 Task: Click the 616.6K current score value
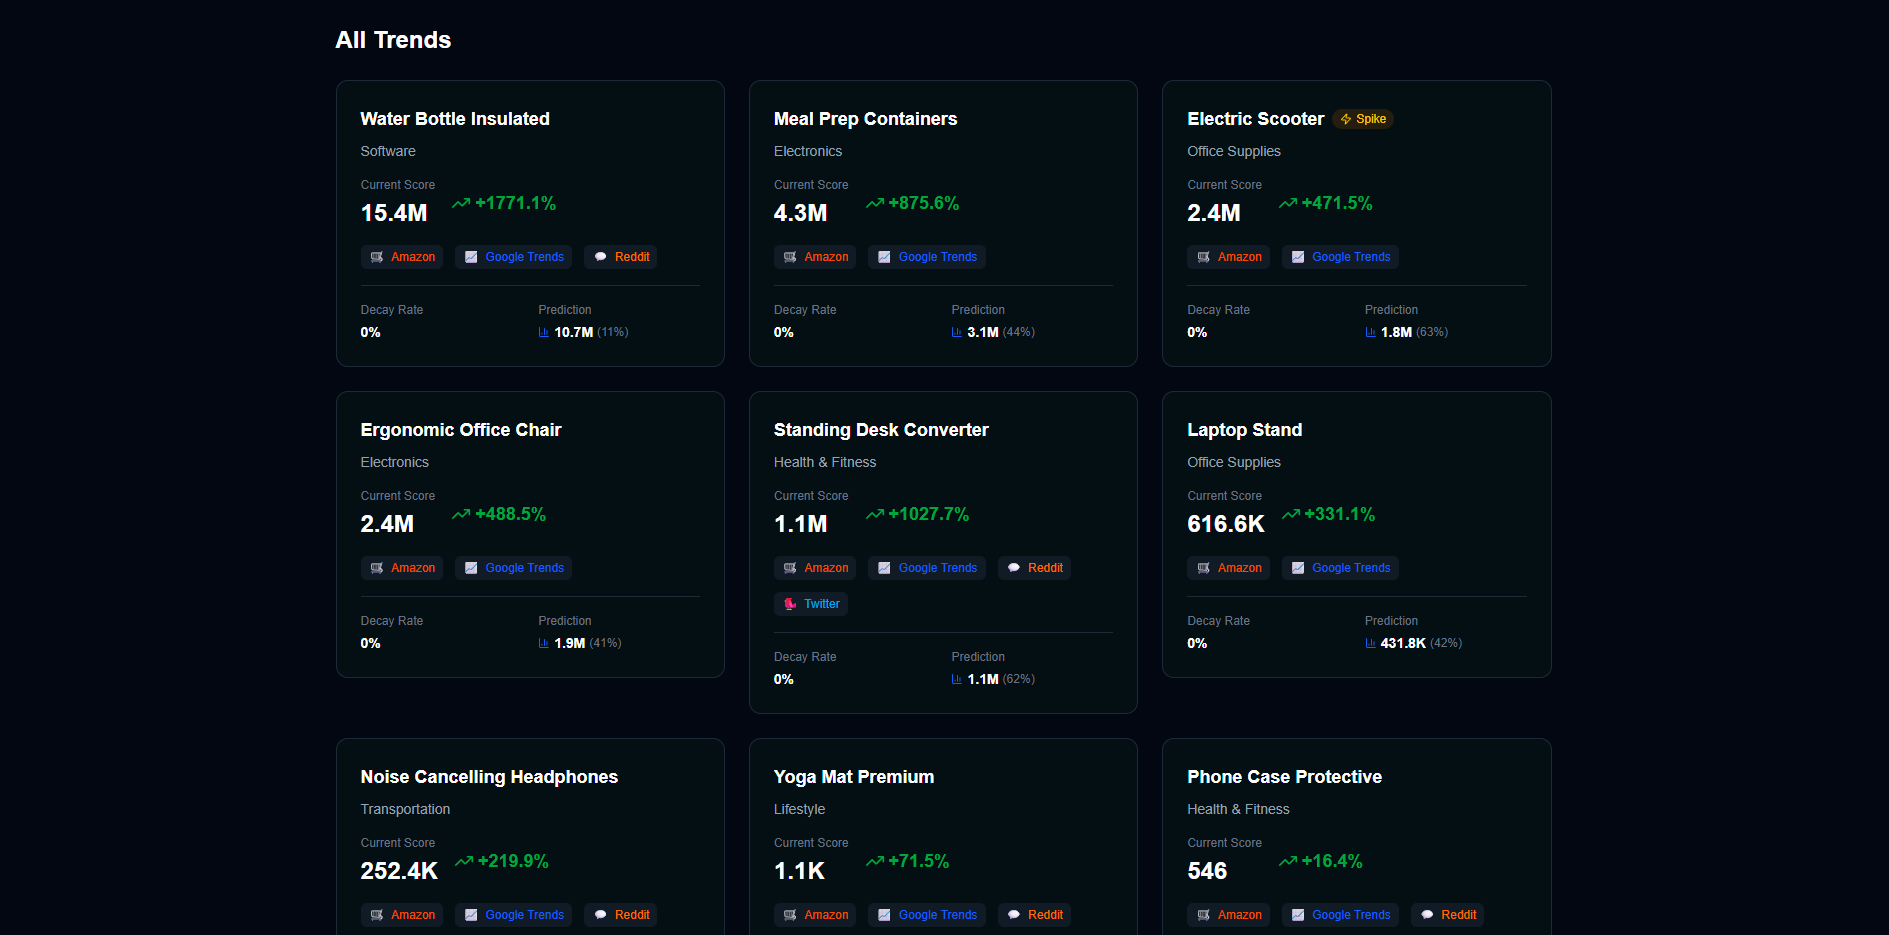(1226, 524)
